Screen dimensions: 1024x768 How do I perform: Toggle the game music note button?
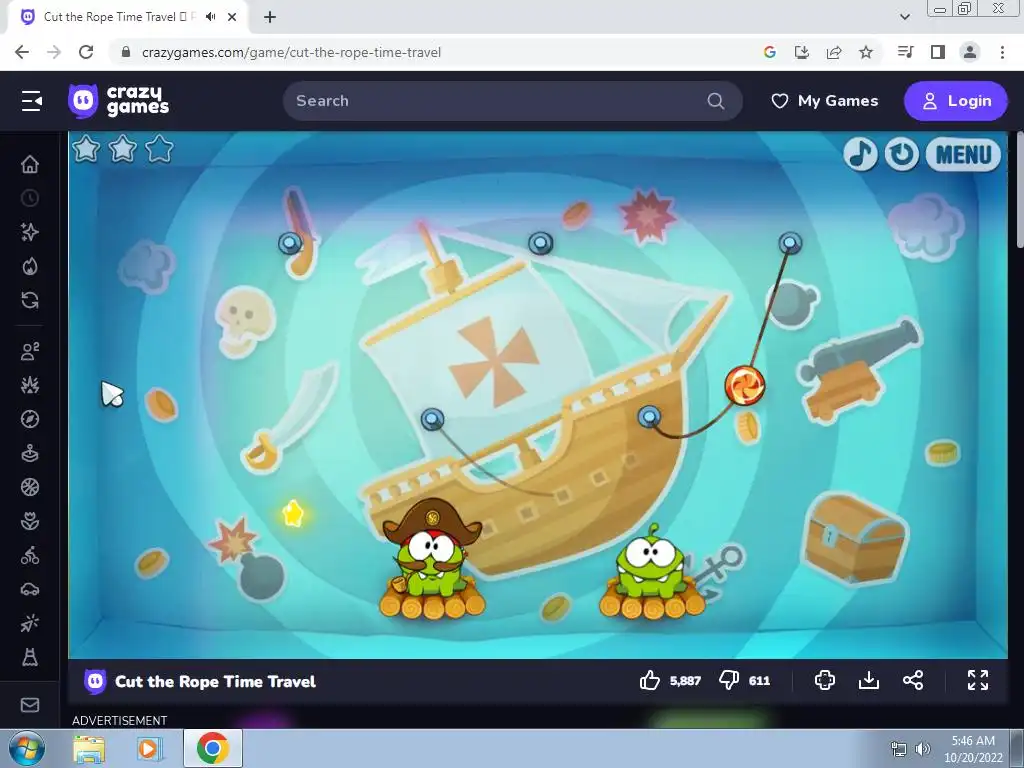[860, 154]
